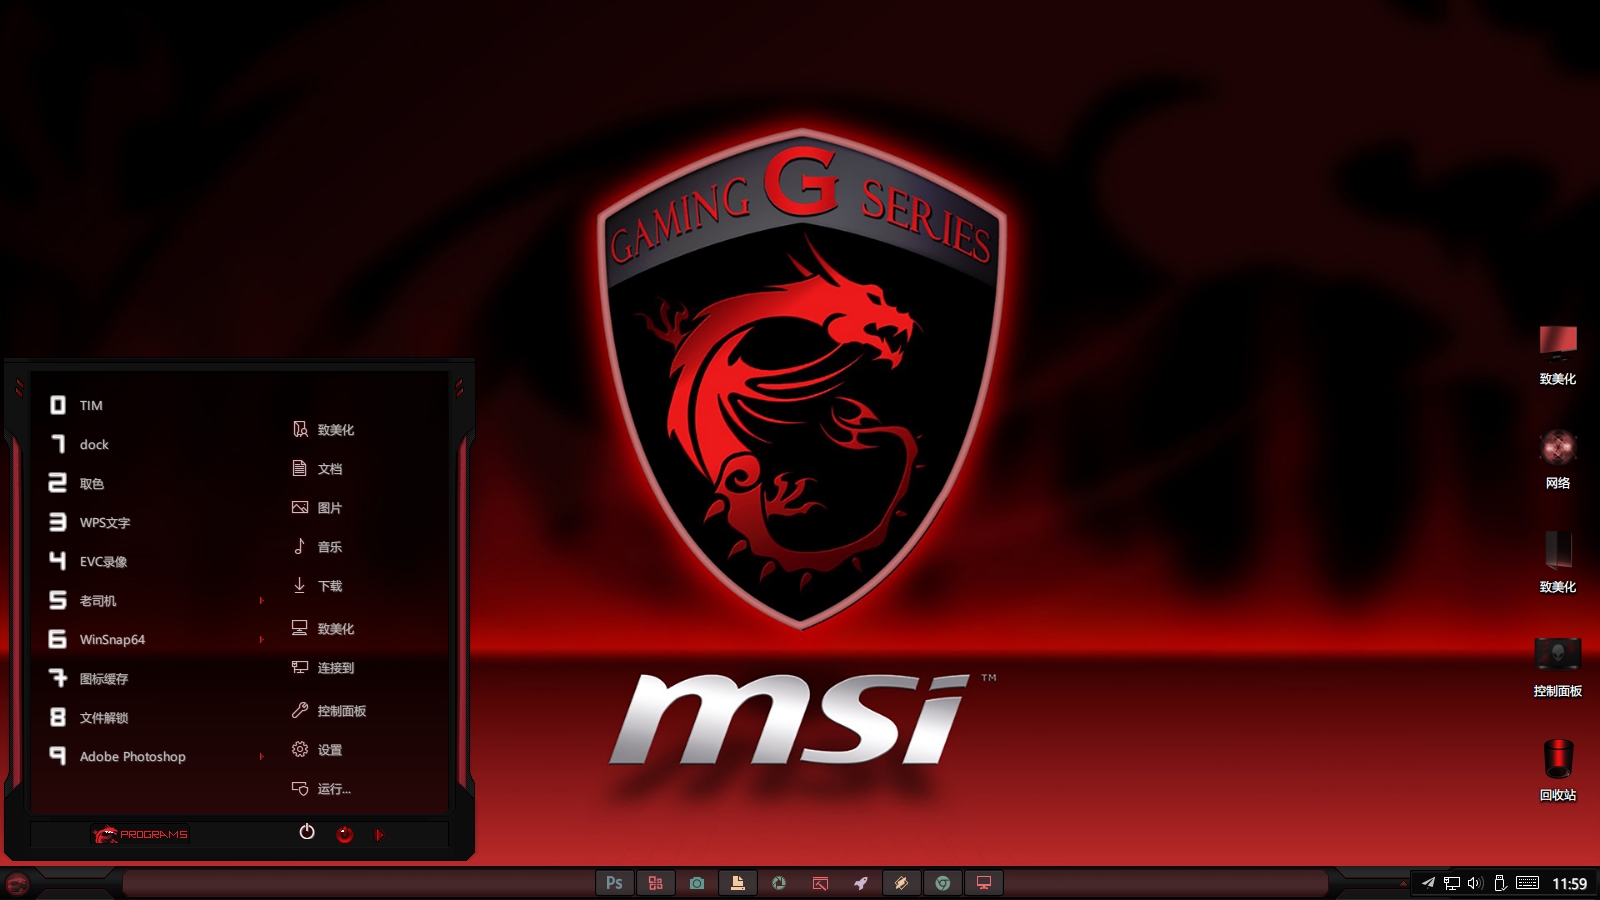
Task: Expand the Adobe Photoshop submenu
Action: [133, 756]
